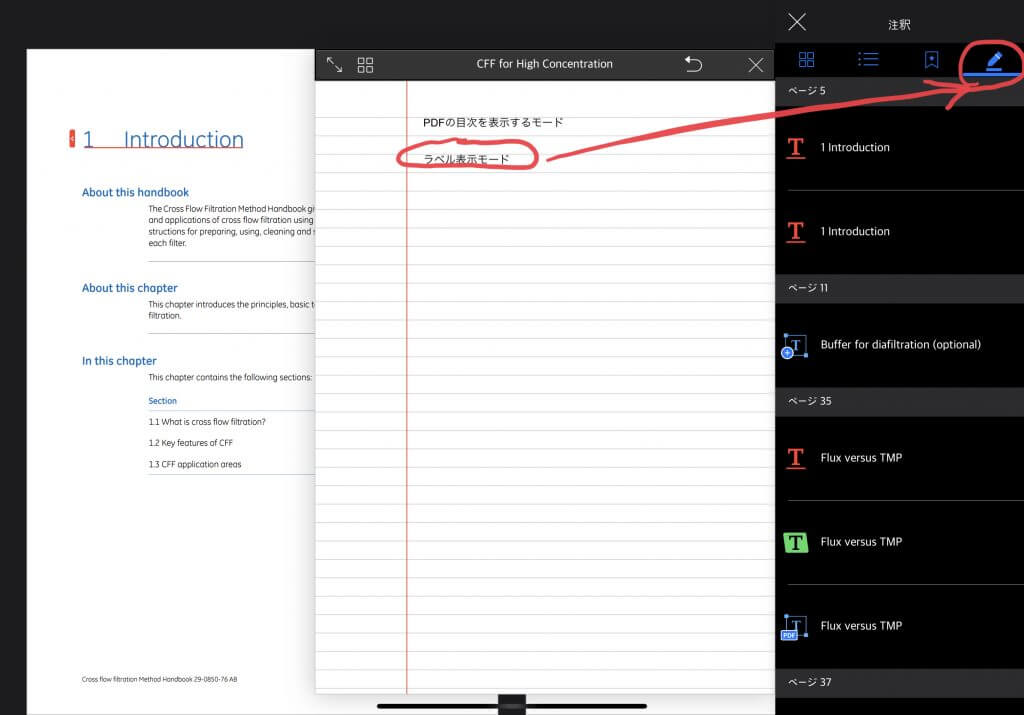Screen dimensions: 1024x715
Task: Click the note line 'ラベル表示モード'
Action: click(466, 159)
